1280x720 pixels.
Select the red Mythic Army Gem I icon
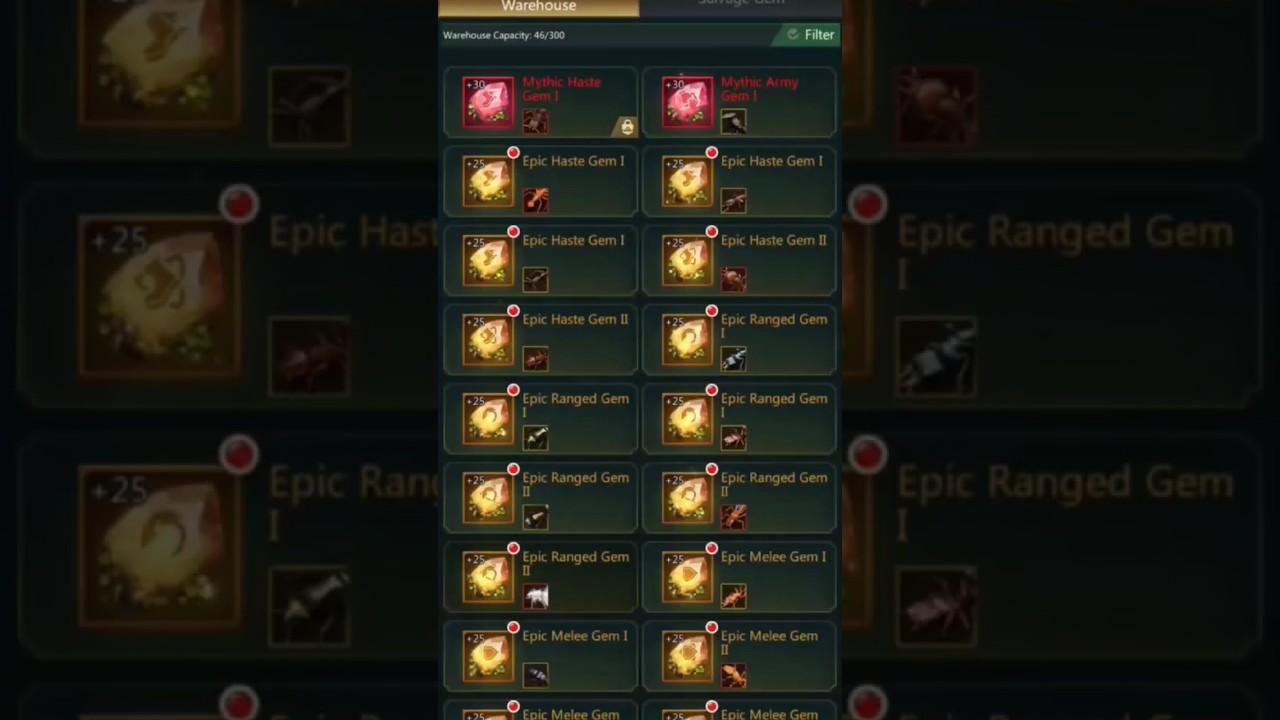(687, 102)
